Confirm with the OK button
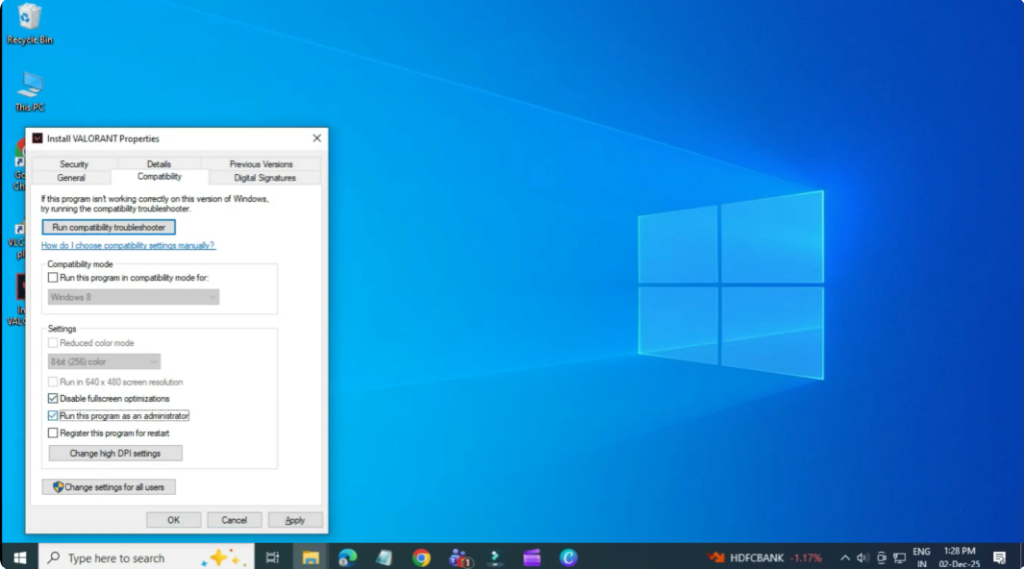 (173, 520)
